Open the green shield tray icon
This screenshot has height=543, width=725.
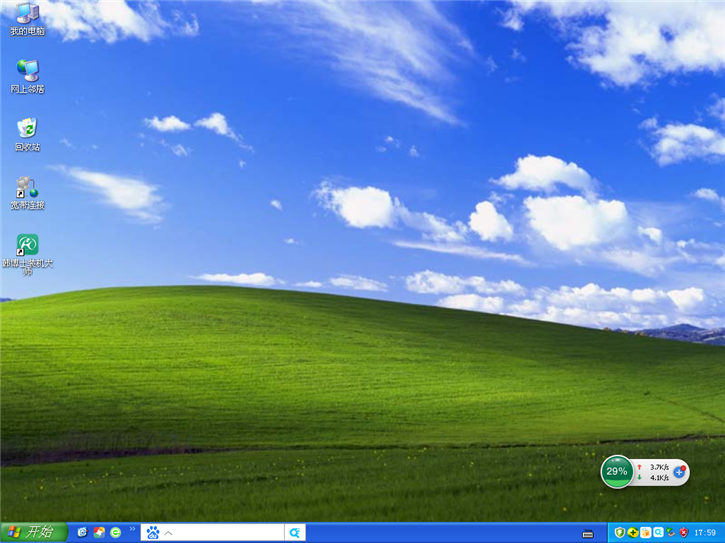(x=620, y=533)
